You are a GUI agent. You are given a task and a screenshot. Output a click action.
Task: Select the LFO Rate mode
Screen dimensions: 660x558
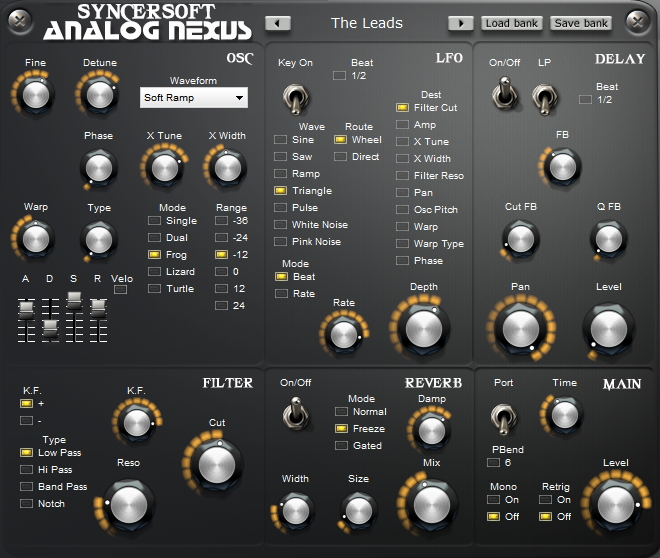(281, 293)
